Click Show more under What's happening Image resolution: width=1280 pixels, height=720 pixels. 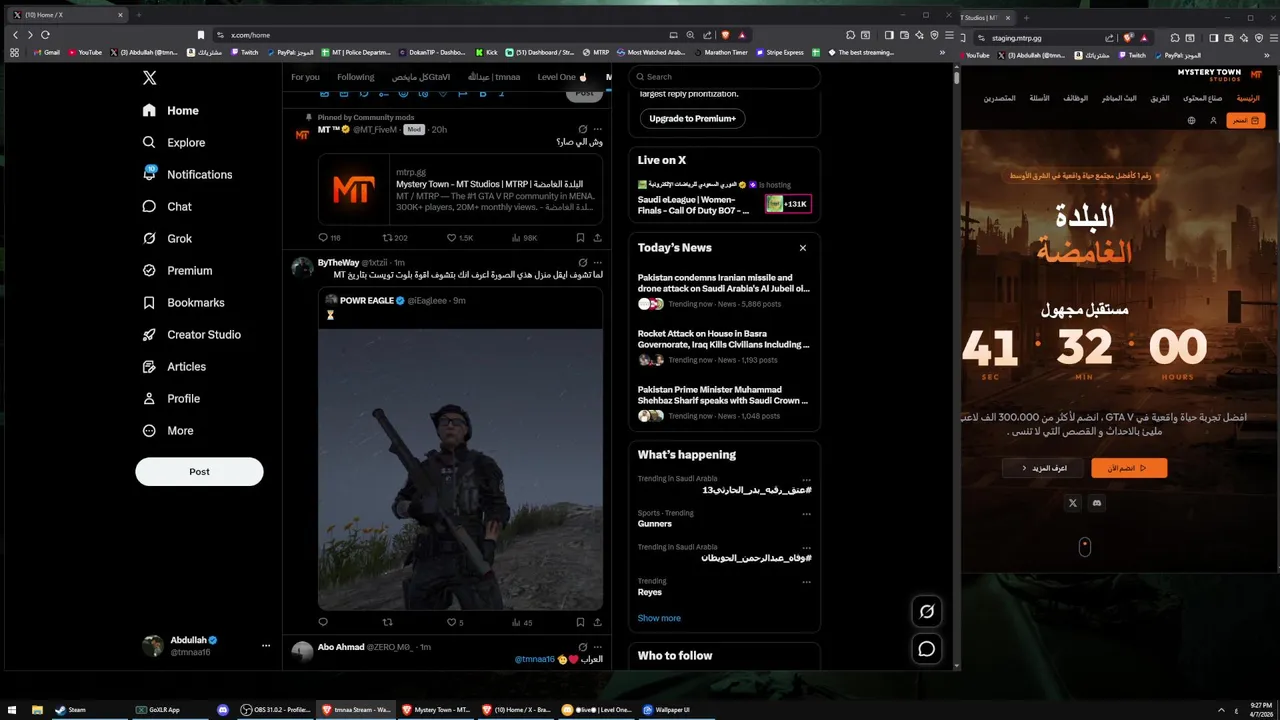click(x=659, y=618)
